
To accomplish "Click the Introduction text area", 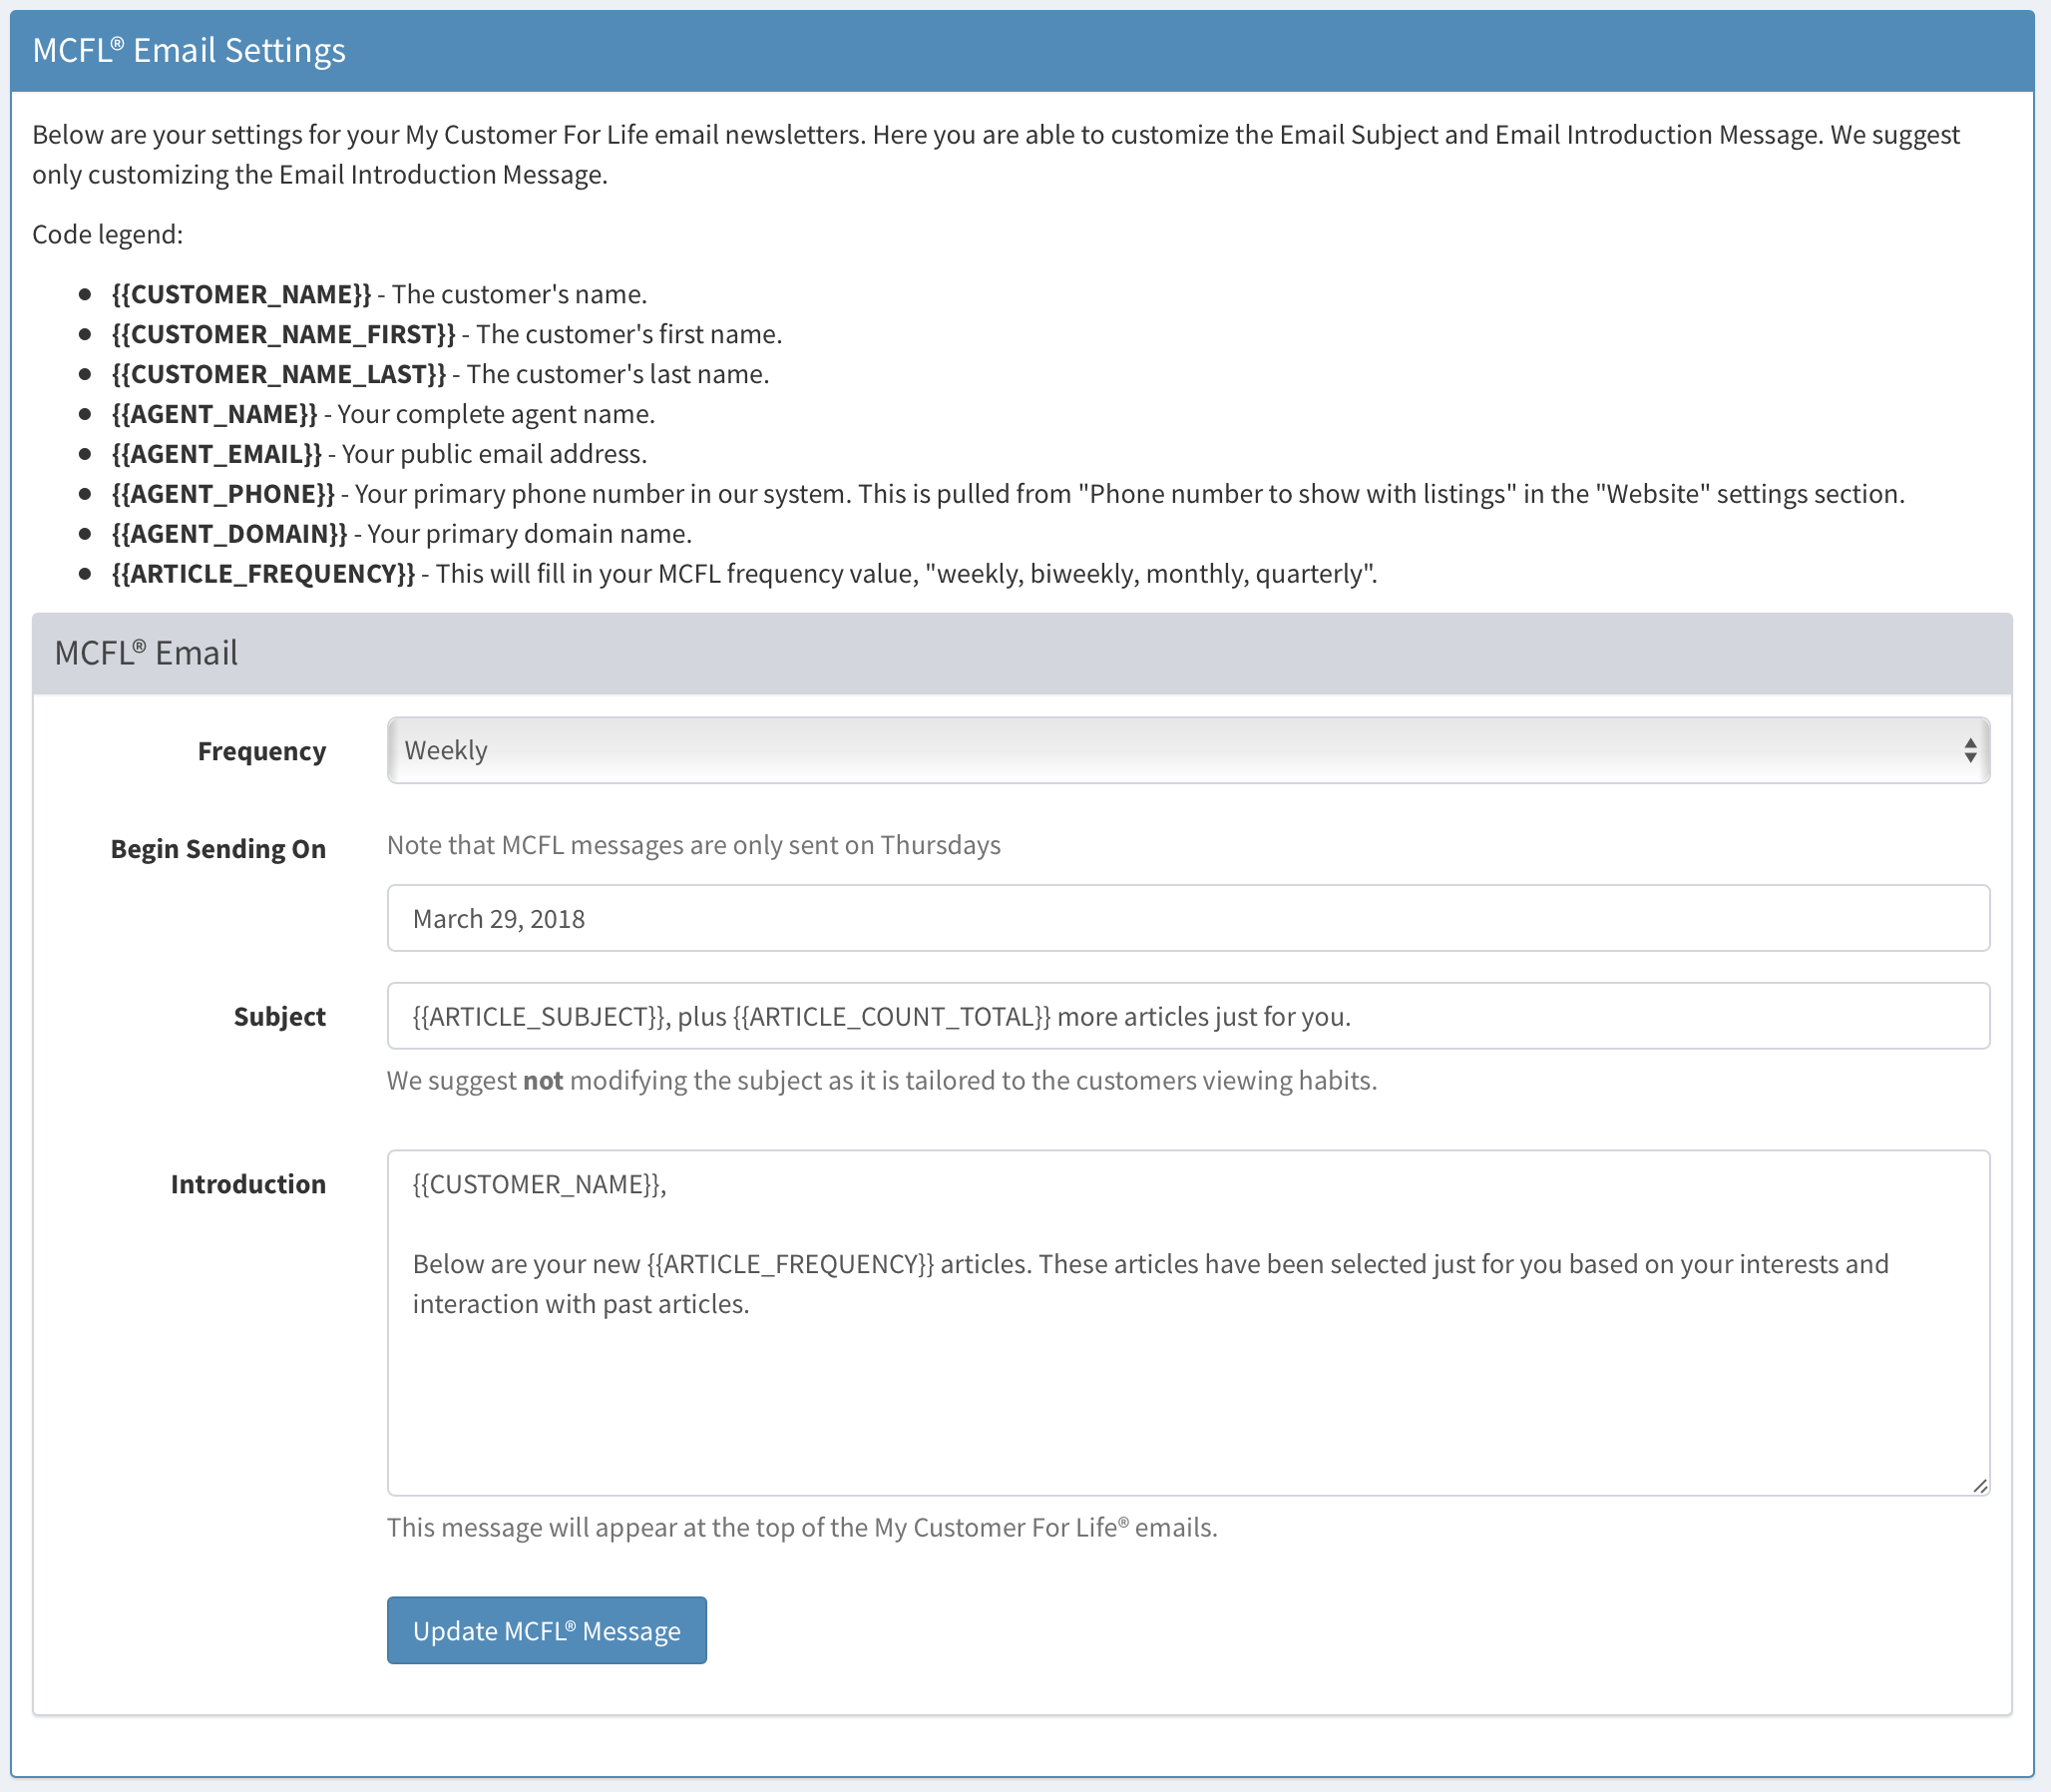I will tap(1188, 1322).
